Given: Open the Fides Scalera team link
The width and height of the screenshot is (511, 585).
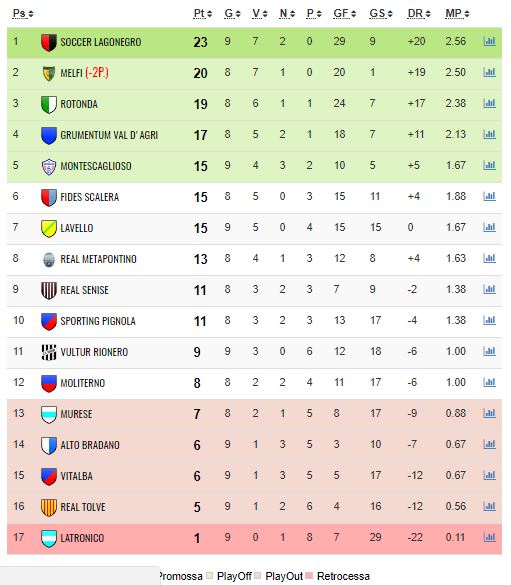Looking at the screenshot, I should [90, 197].
